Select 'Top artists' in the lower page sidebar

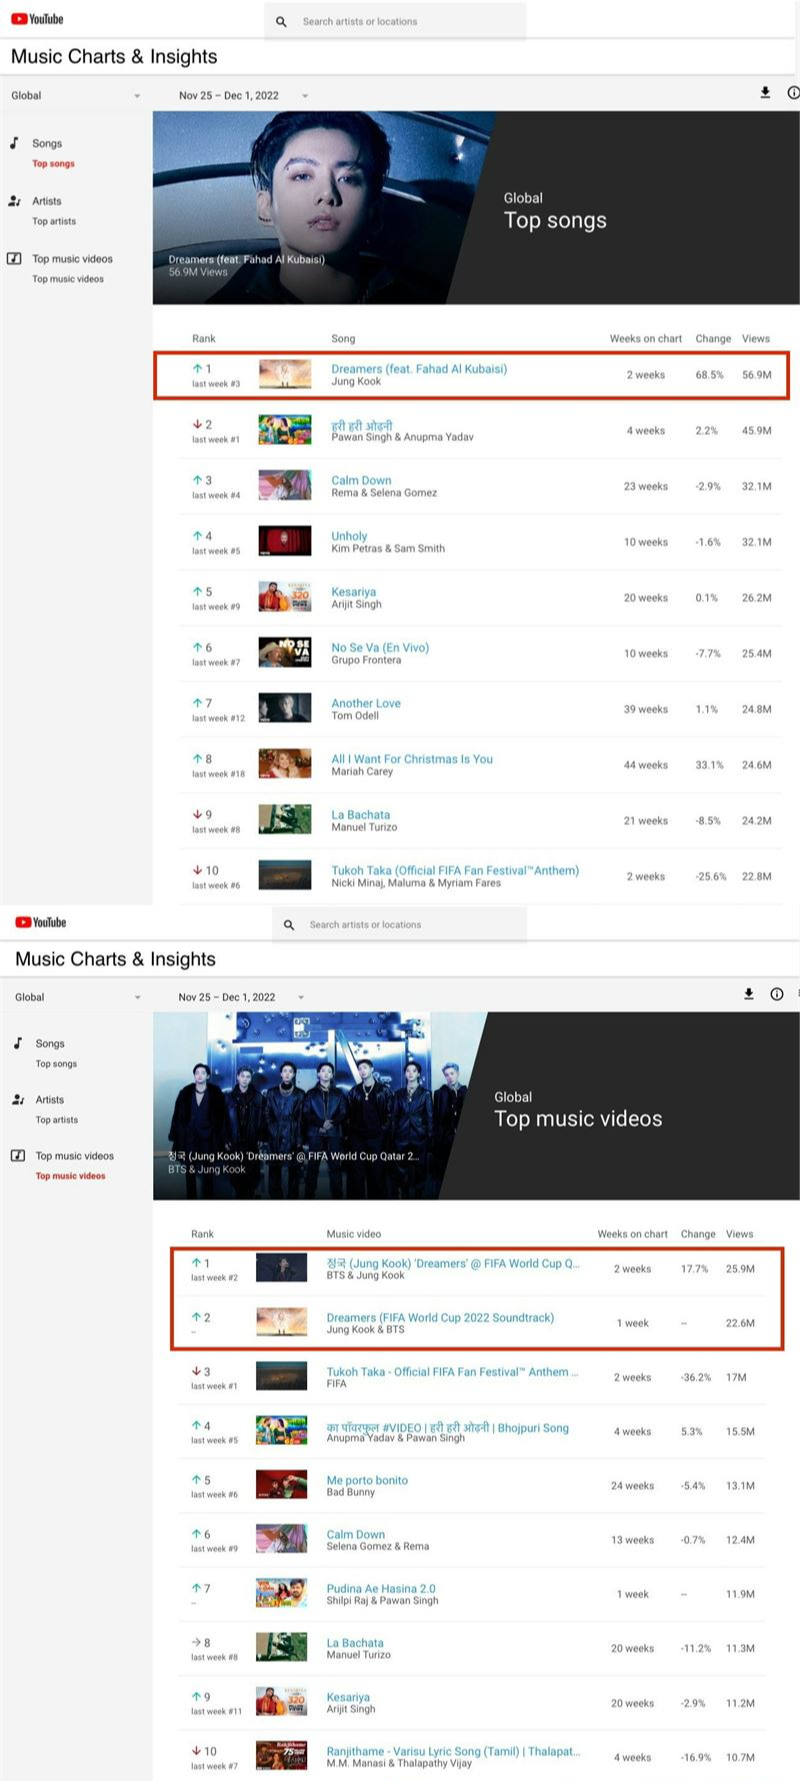point(57,1120)
